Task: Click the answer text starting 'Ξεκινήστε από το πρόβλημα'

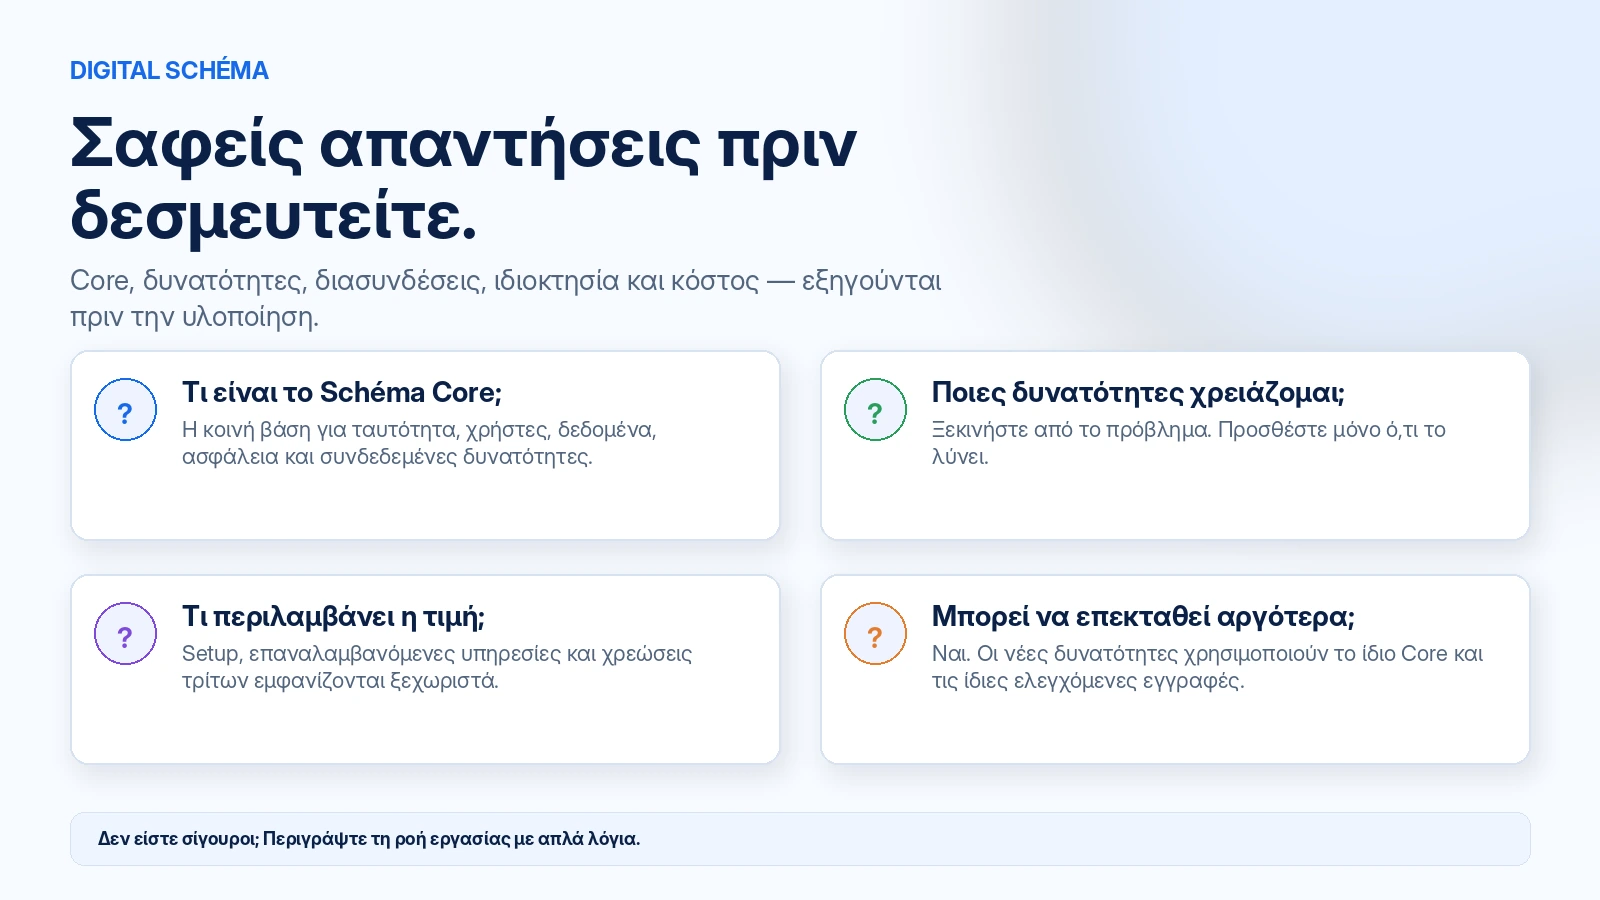Action: click(1189, 443)
